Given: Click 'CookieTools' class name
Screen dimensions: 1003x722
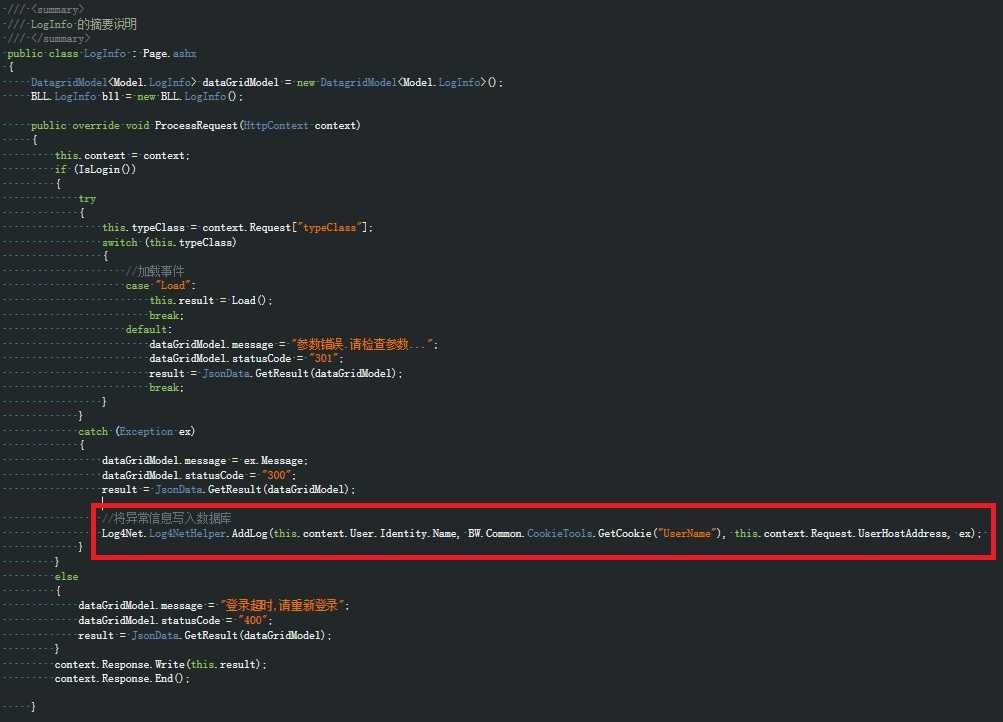Looking at the screenshot, I should point(560,533).
